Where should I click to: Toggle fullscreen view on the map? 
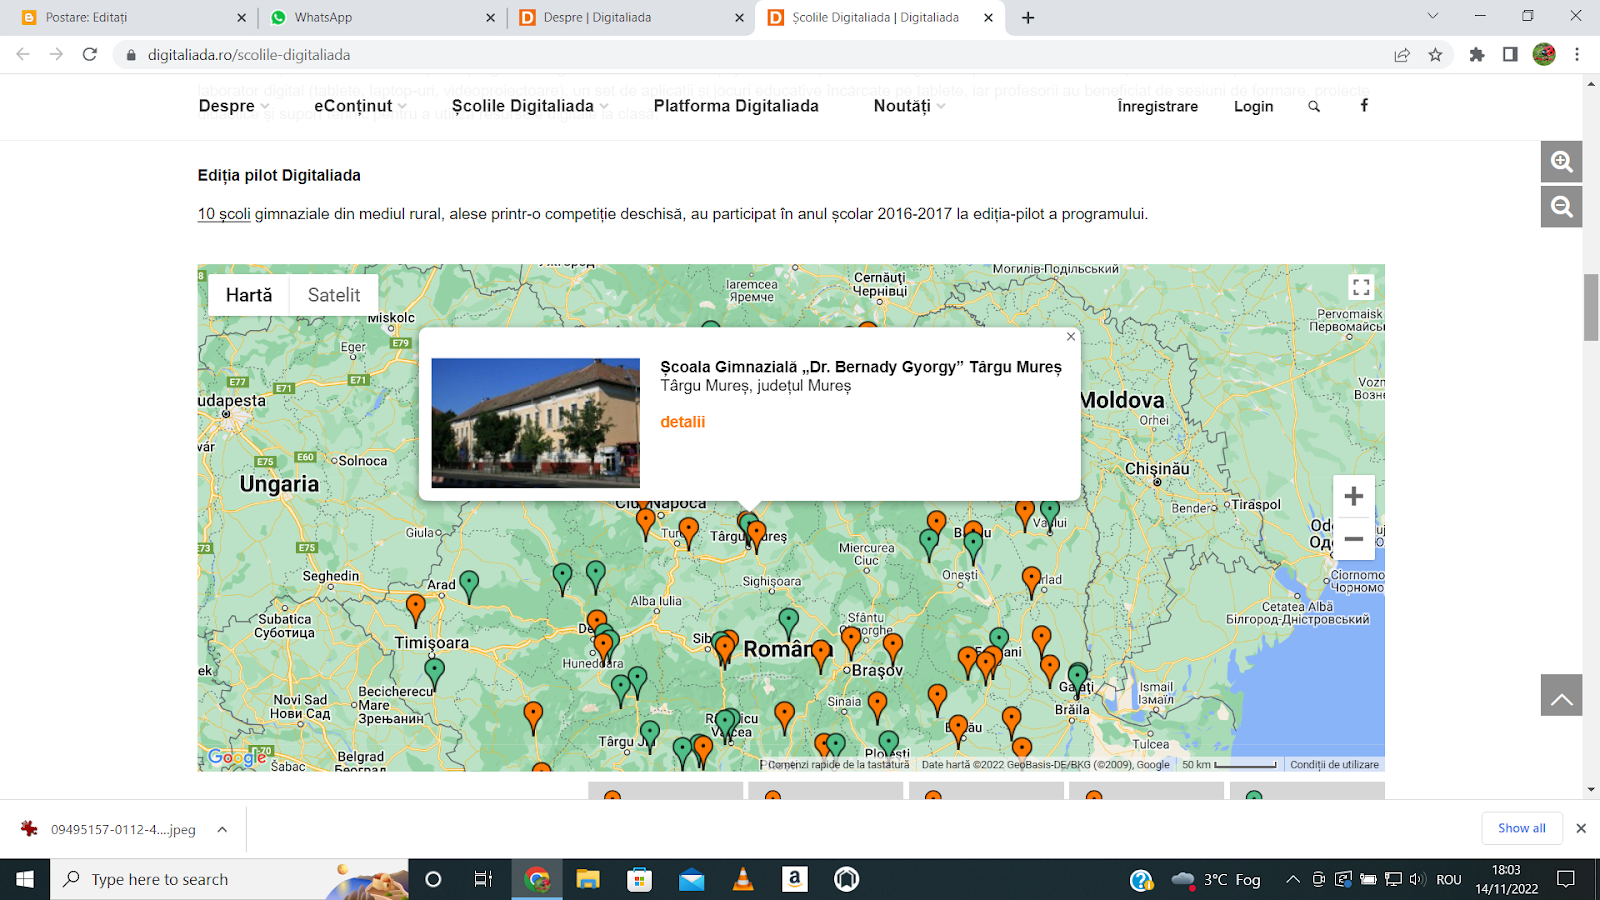(1361, 287)
